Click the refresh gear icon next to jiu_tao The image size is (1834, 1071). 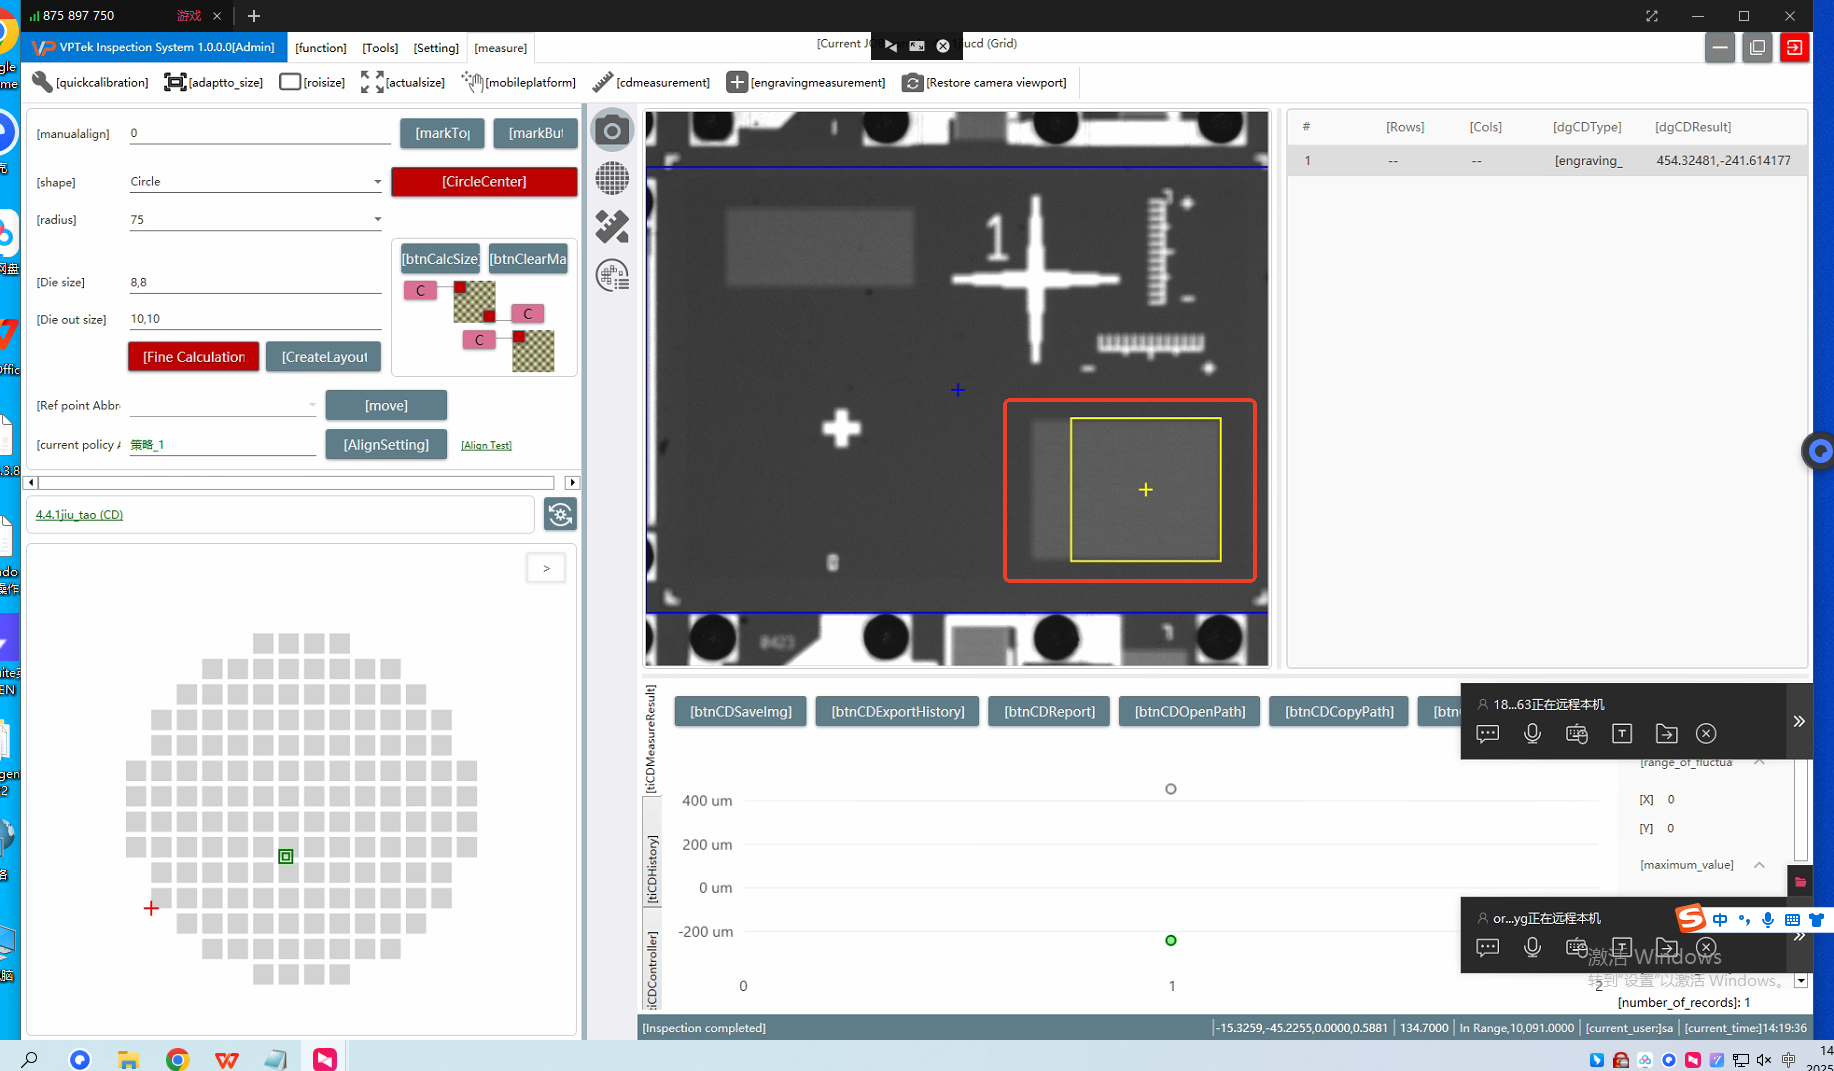560,514
